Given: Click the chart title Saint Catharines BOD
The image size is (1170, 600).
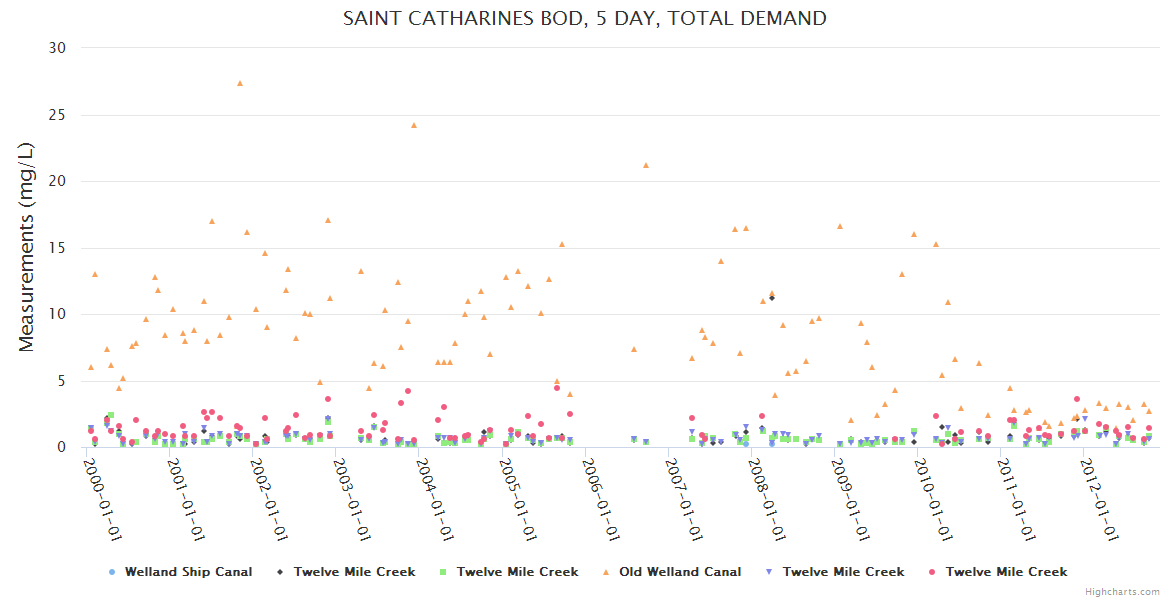Looking at the screenshot, I should pyautogui.click(x=585, y=18).
